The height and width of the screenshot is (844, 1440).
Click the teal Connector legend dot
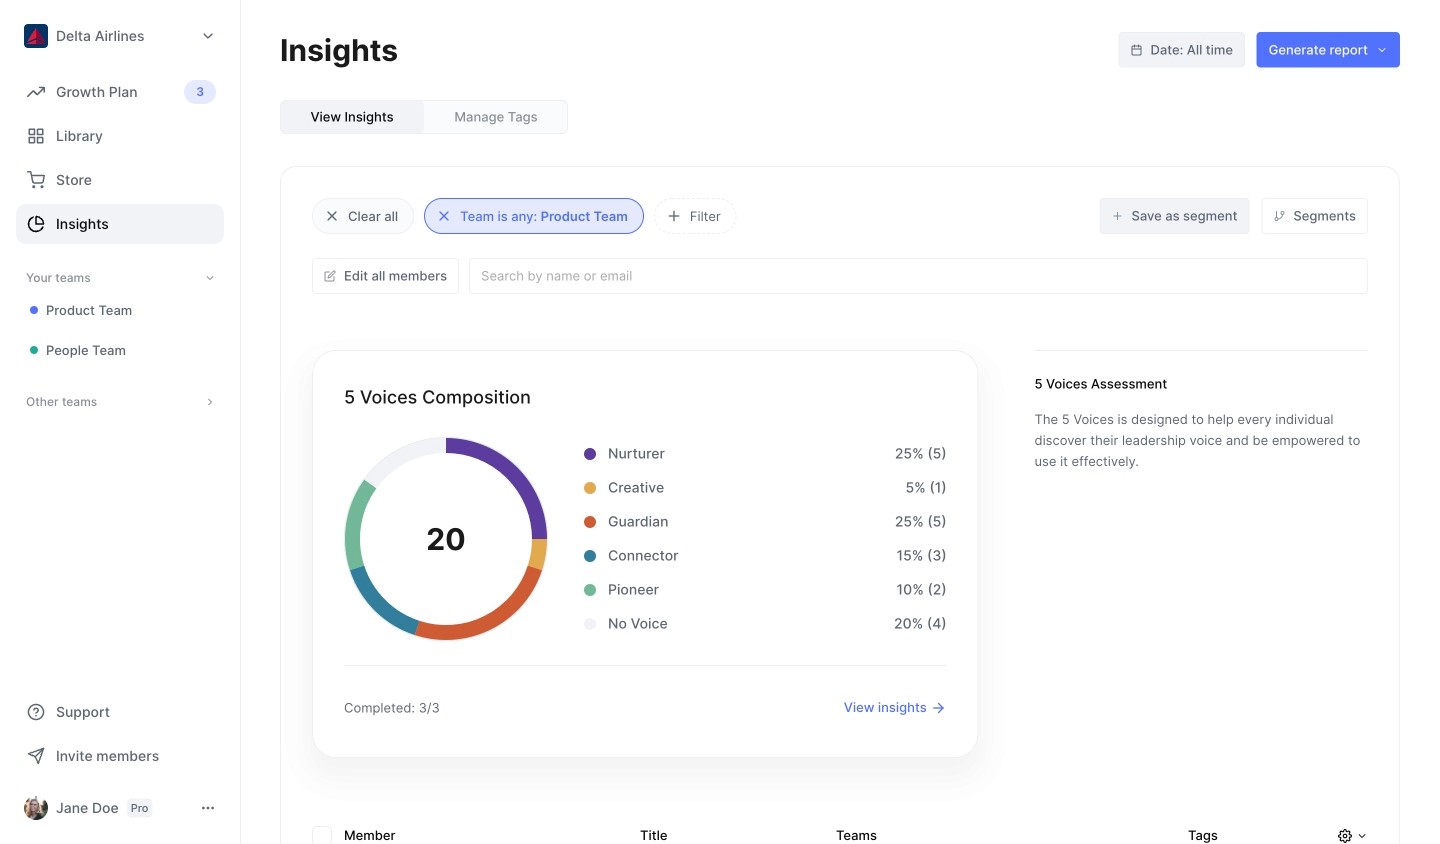tap(590, 556)
